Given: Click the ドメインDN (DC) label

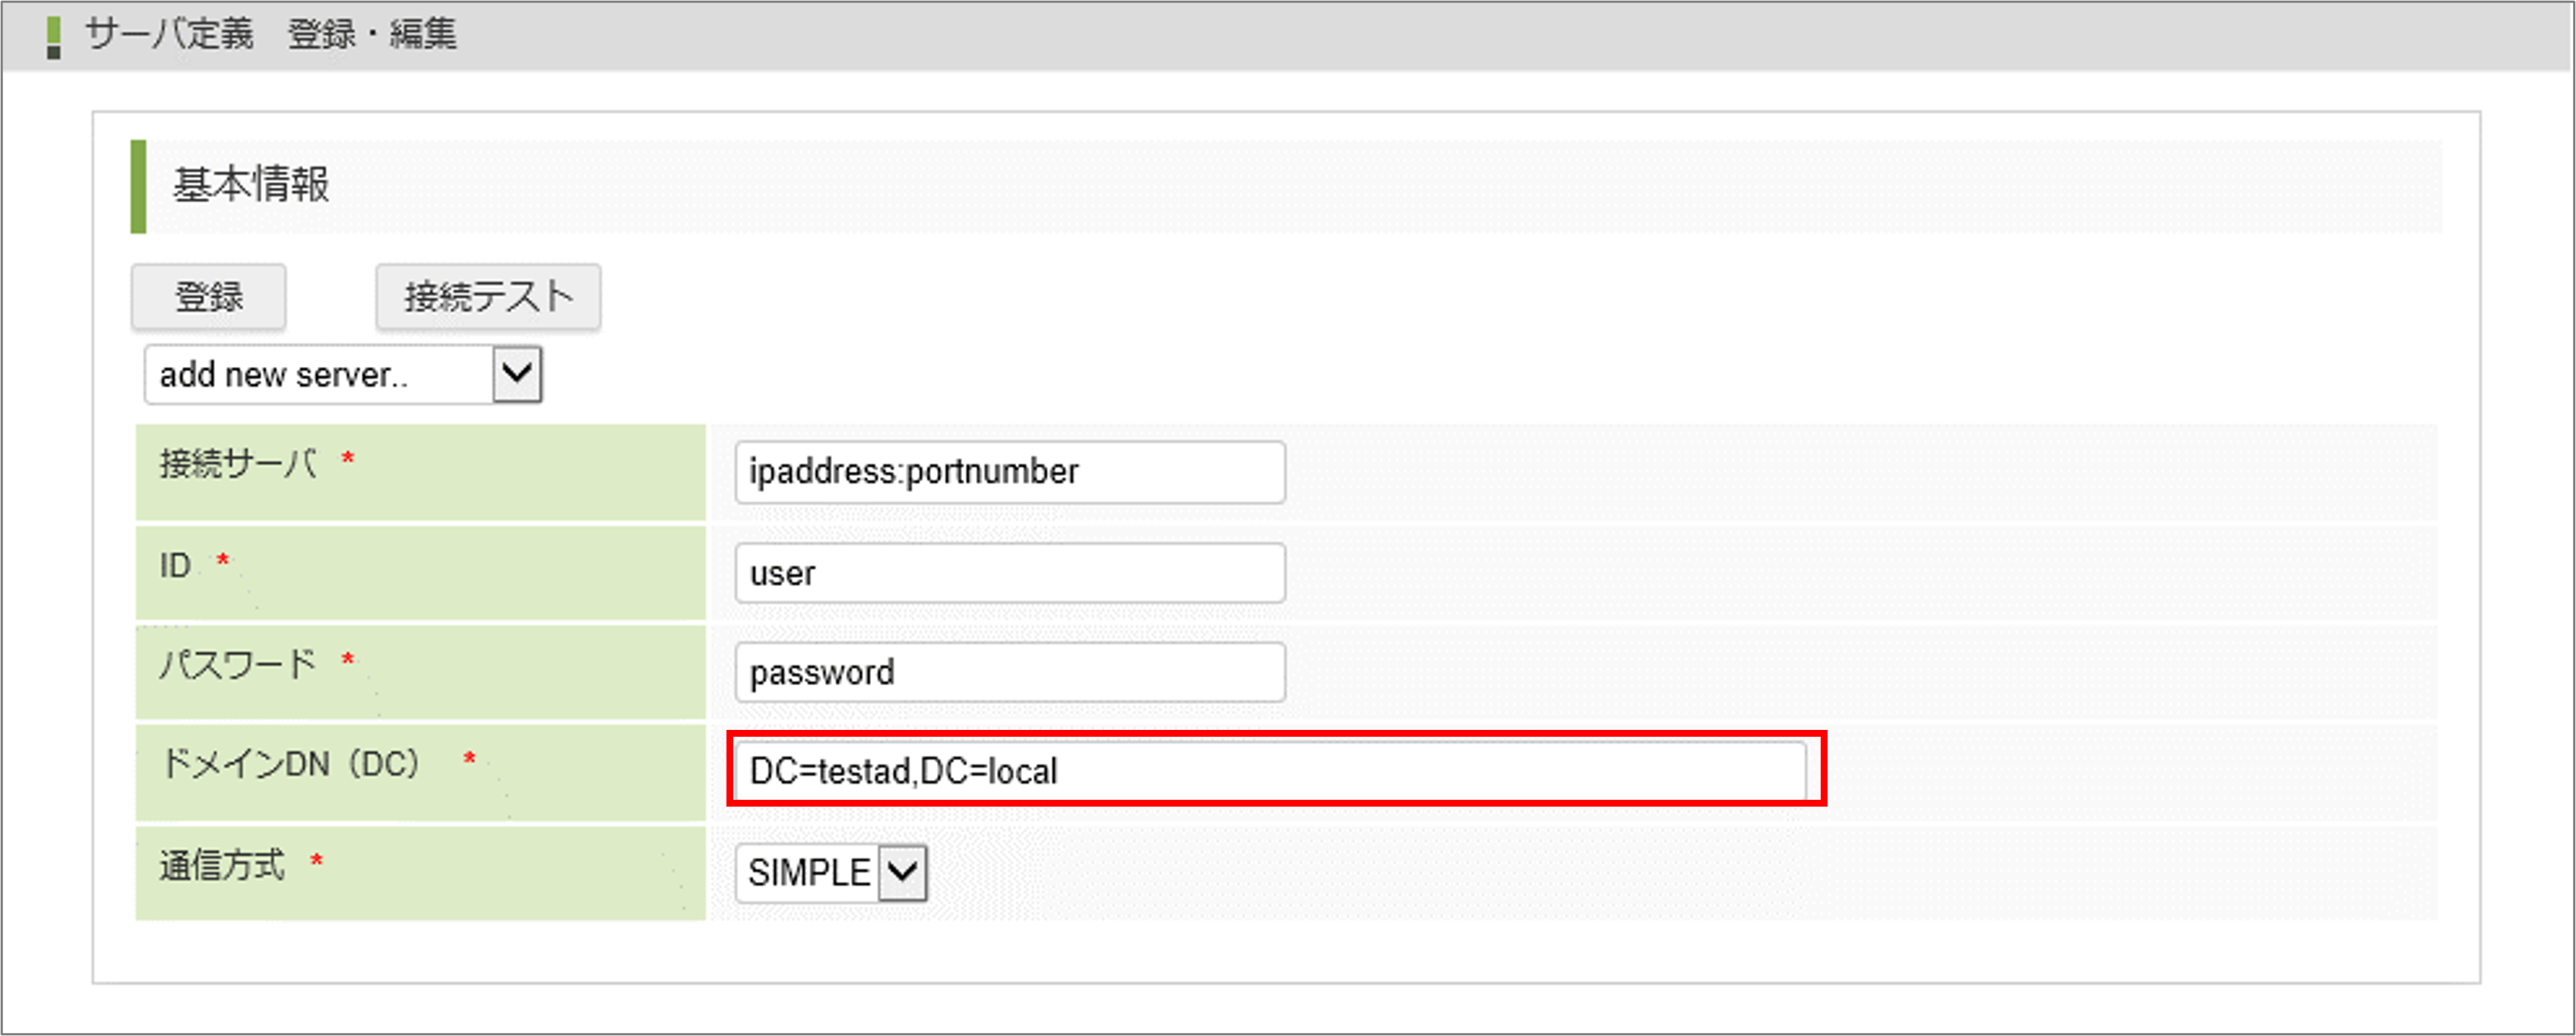Looking at the screenshot, I should (290, 764).
